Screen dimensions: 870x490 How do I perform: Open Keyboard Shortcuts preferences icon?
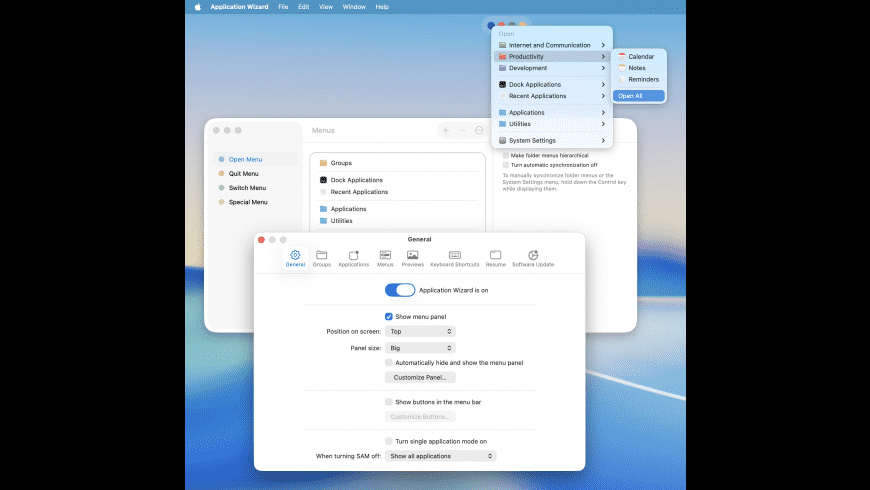pyautogui.click(x=454, y=255)
